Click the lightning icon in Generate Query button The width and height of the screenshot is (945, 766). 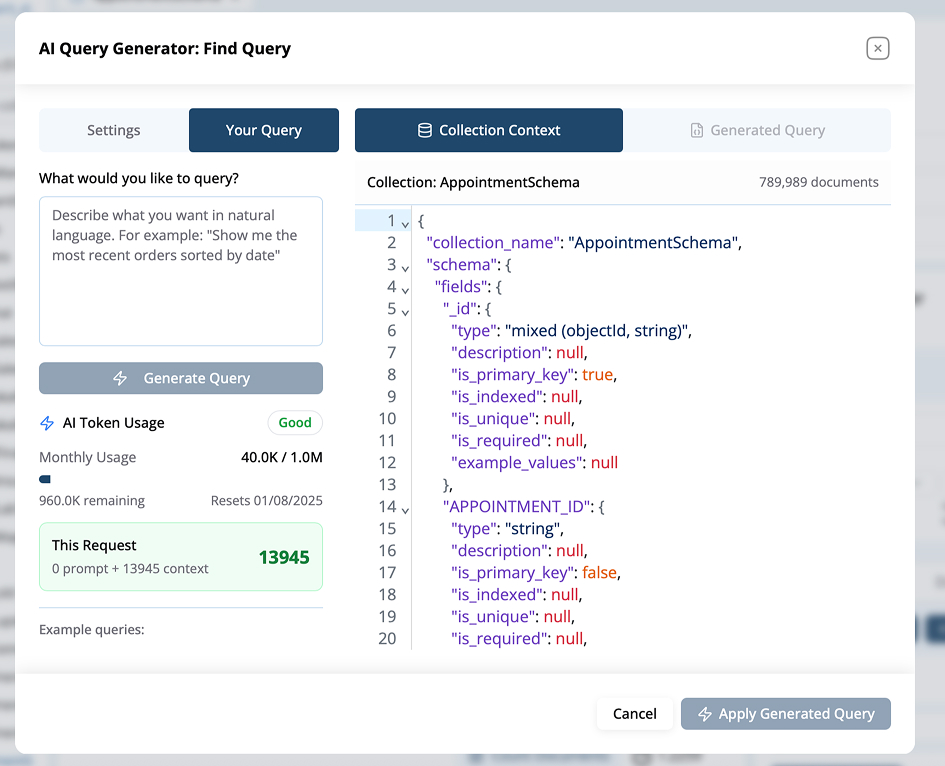120,378
